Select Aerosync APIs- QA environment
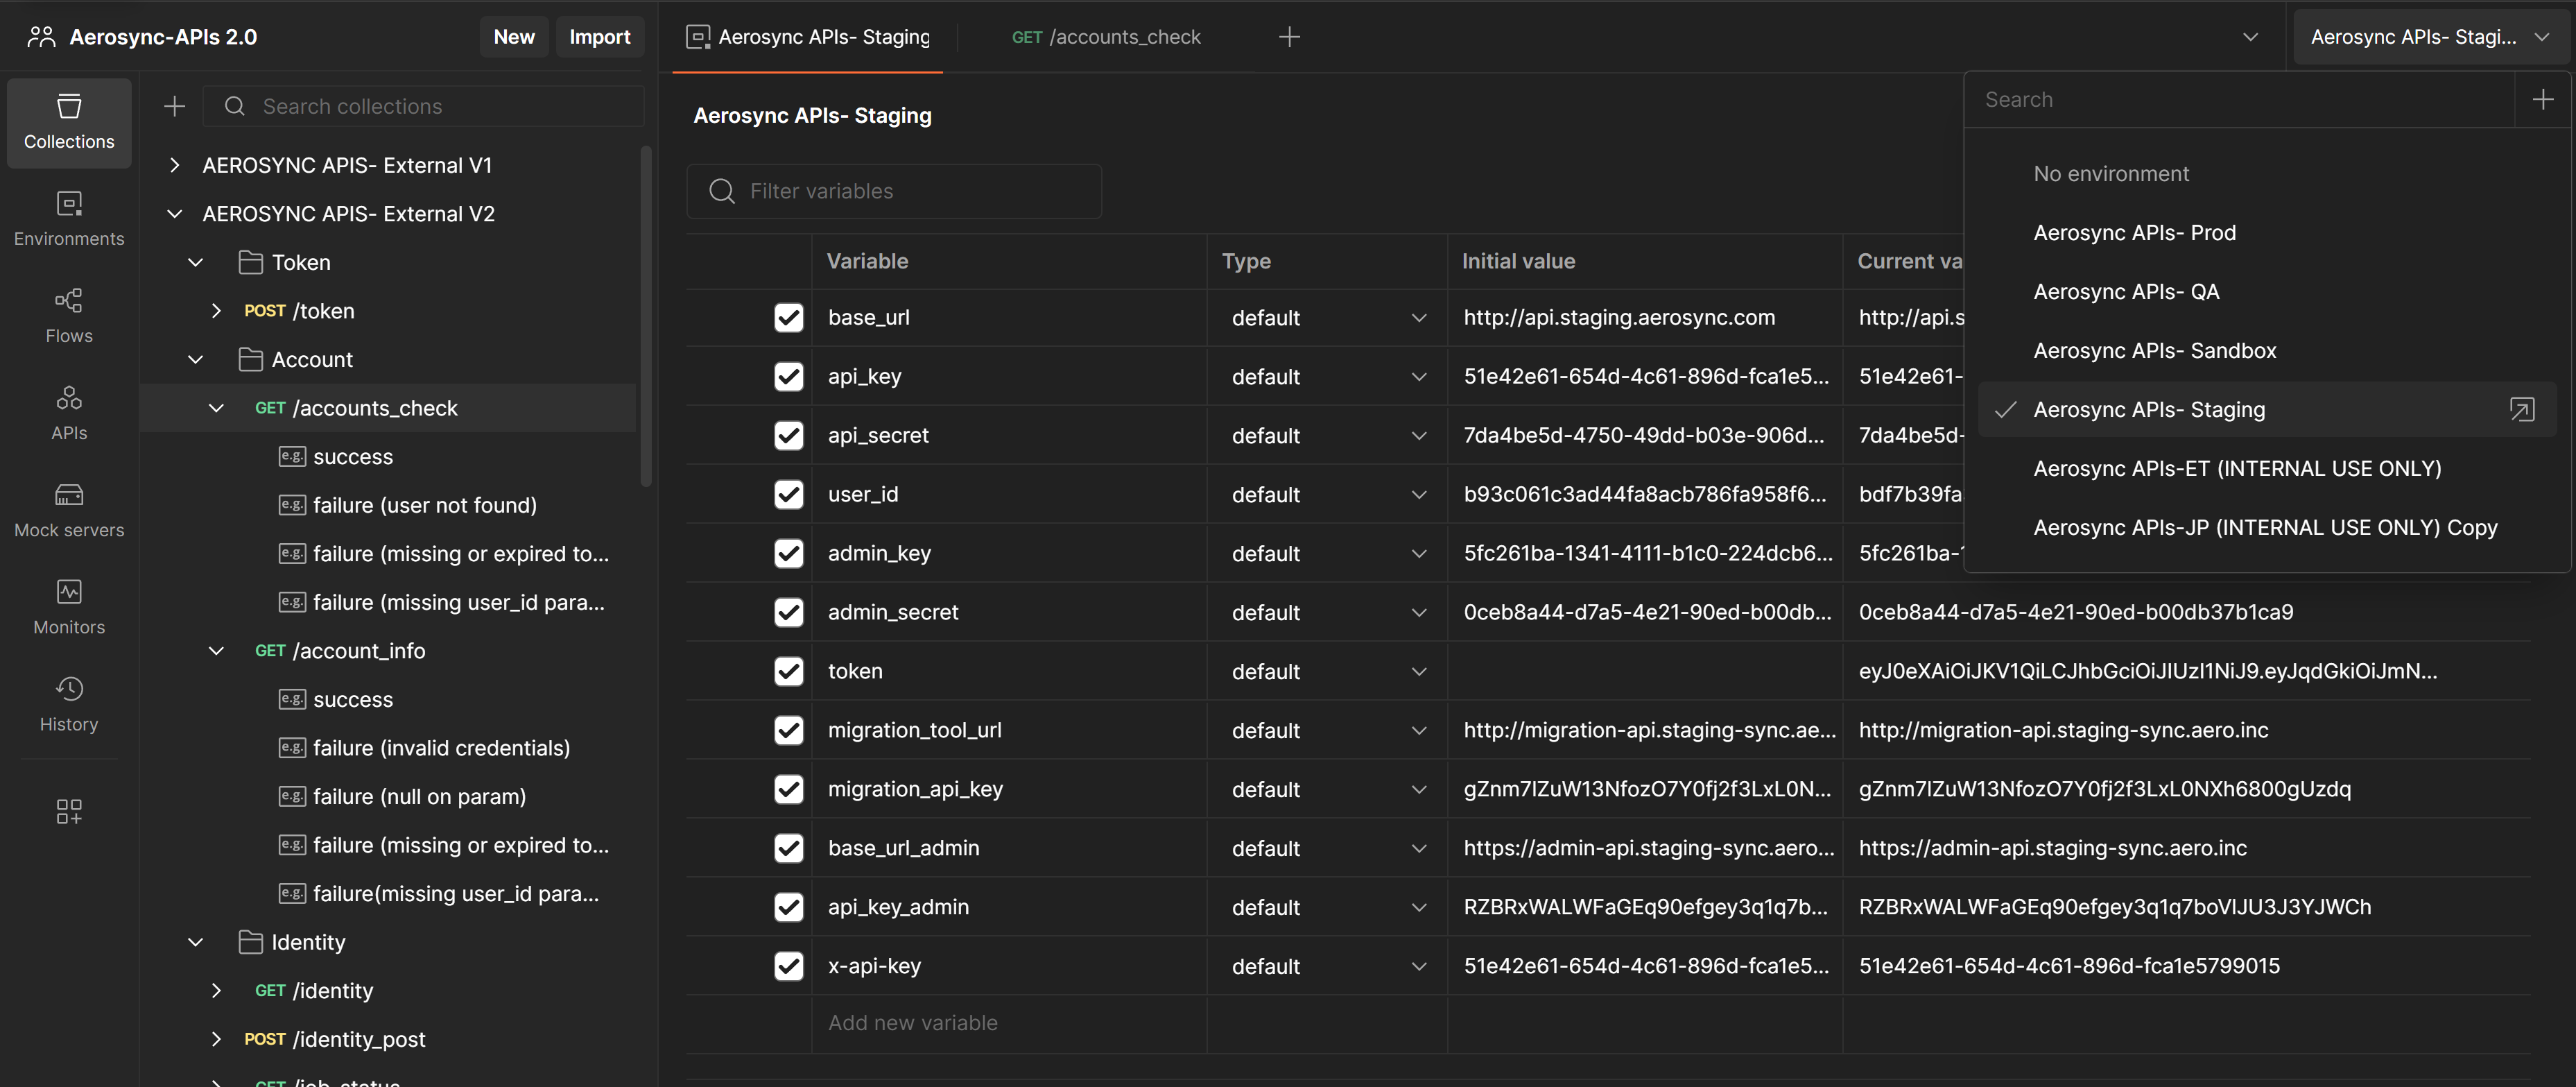 point(2126,291)
